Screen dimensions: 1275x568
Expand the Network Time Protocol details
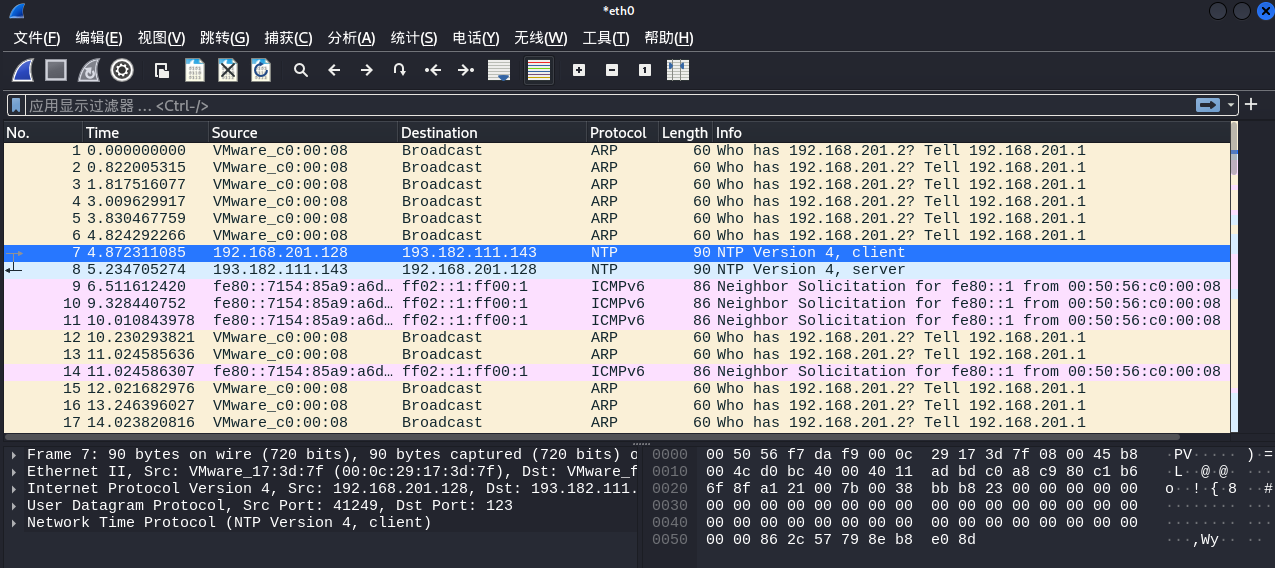tap(14, 523)
